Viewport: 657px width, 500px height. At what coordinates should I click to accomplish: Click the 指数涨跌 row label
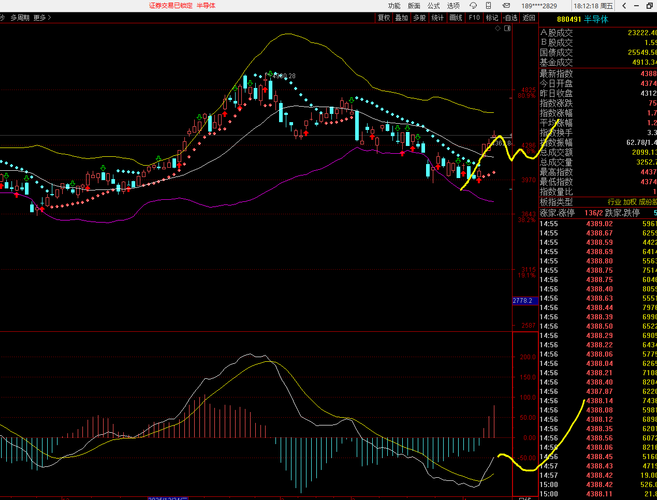[556, 103]
